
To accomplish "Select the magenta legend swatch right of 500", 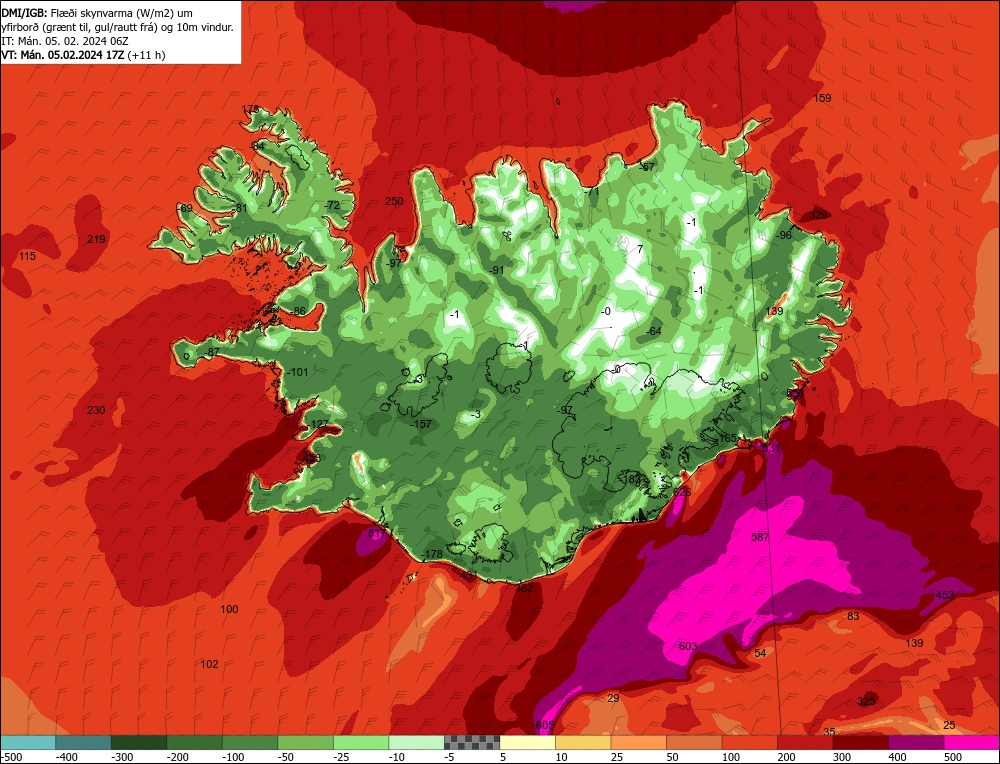I will pyautogui.click(x=971, y=742).
